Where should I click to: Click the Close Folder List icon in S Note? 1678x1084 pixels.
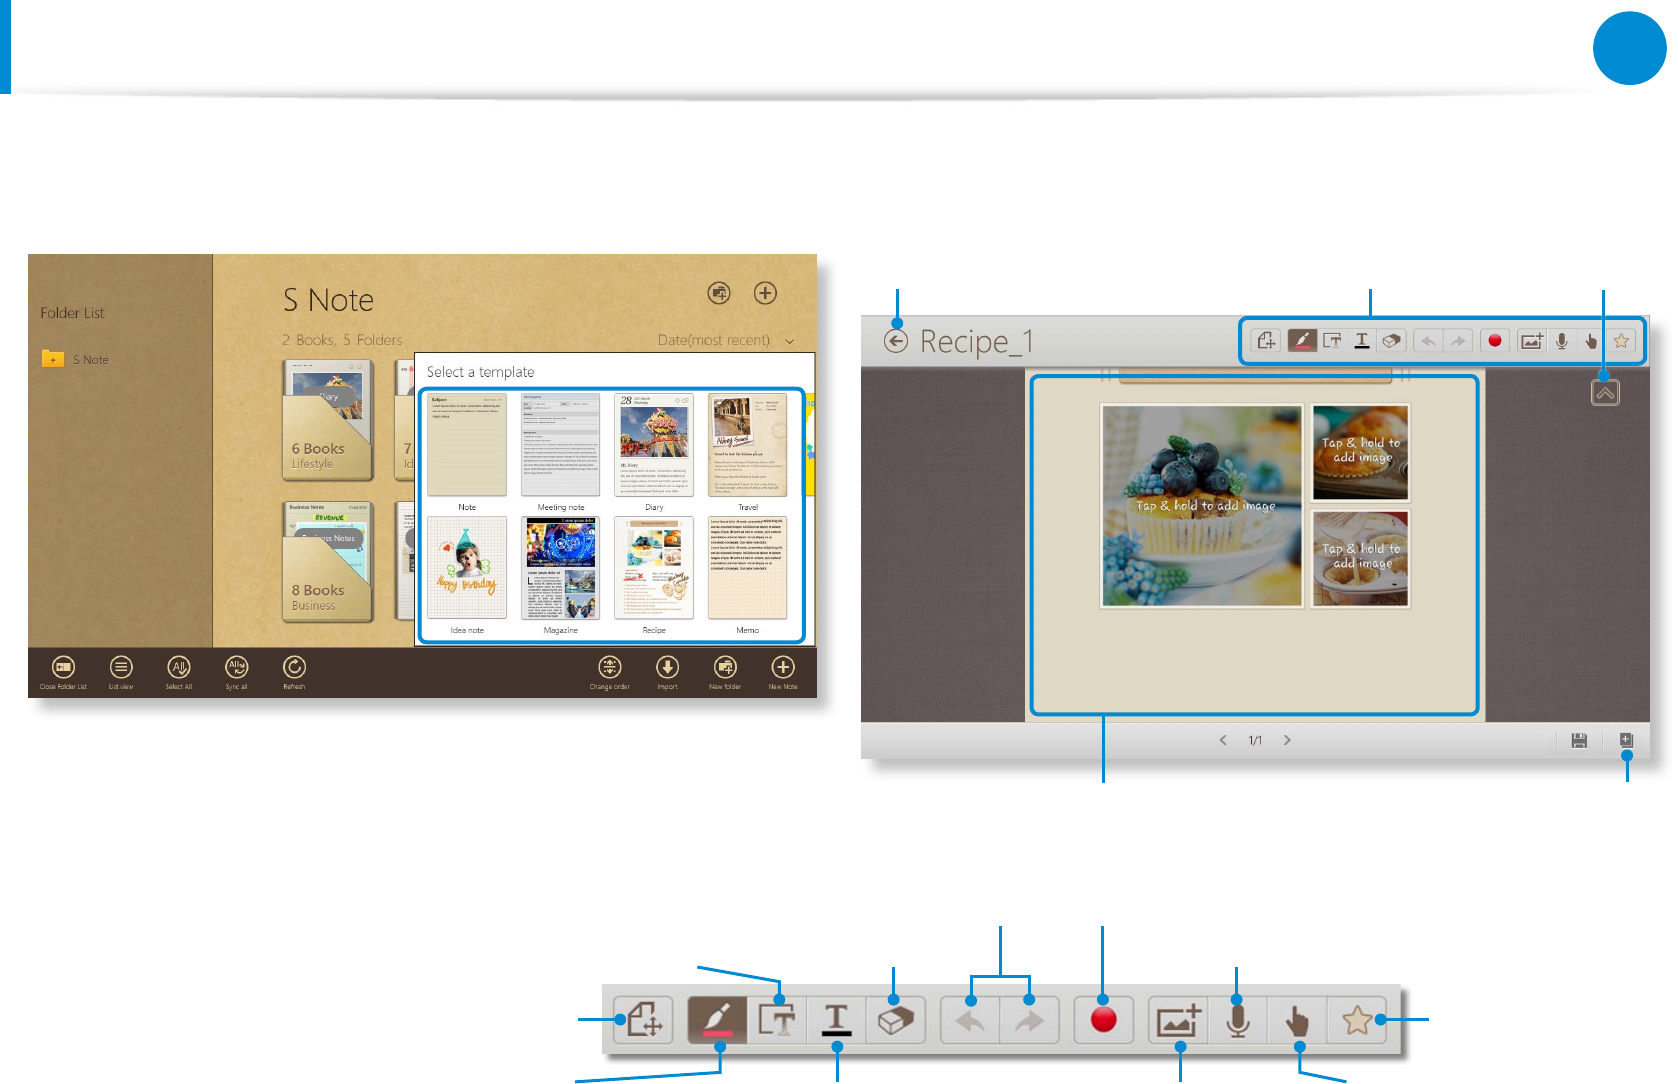[x=63, y=667]
